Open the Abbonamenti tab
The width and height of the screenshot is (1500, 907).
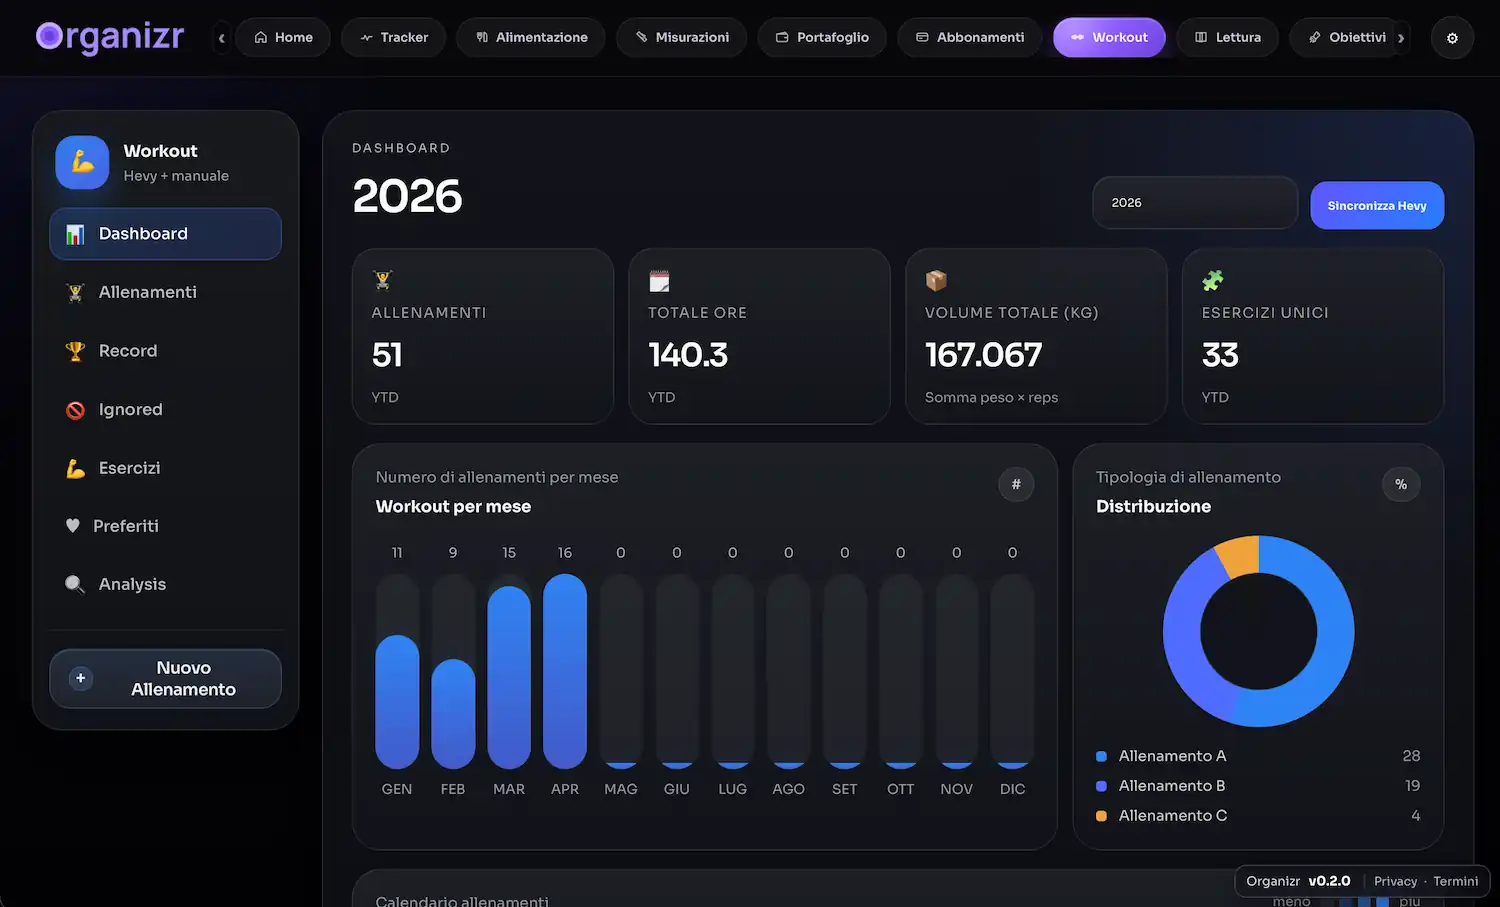click(970, 37)
